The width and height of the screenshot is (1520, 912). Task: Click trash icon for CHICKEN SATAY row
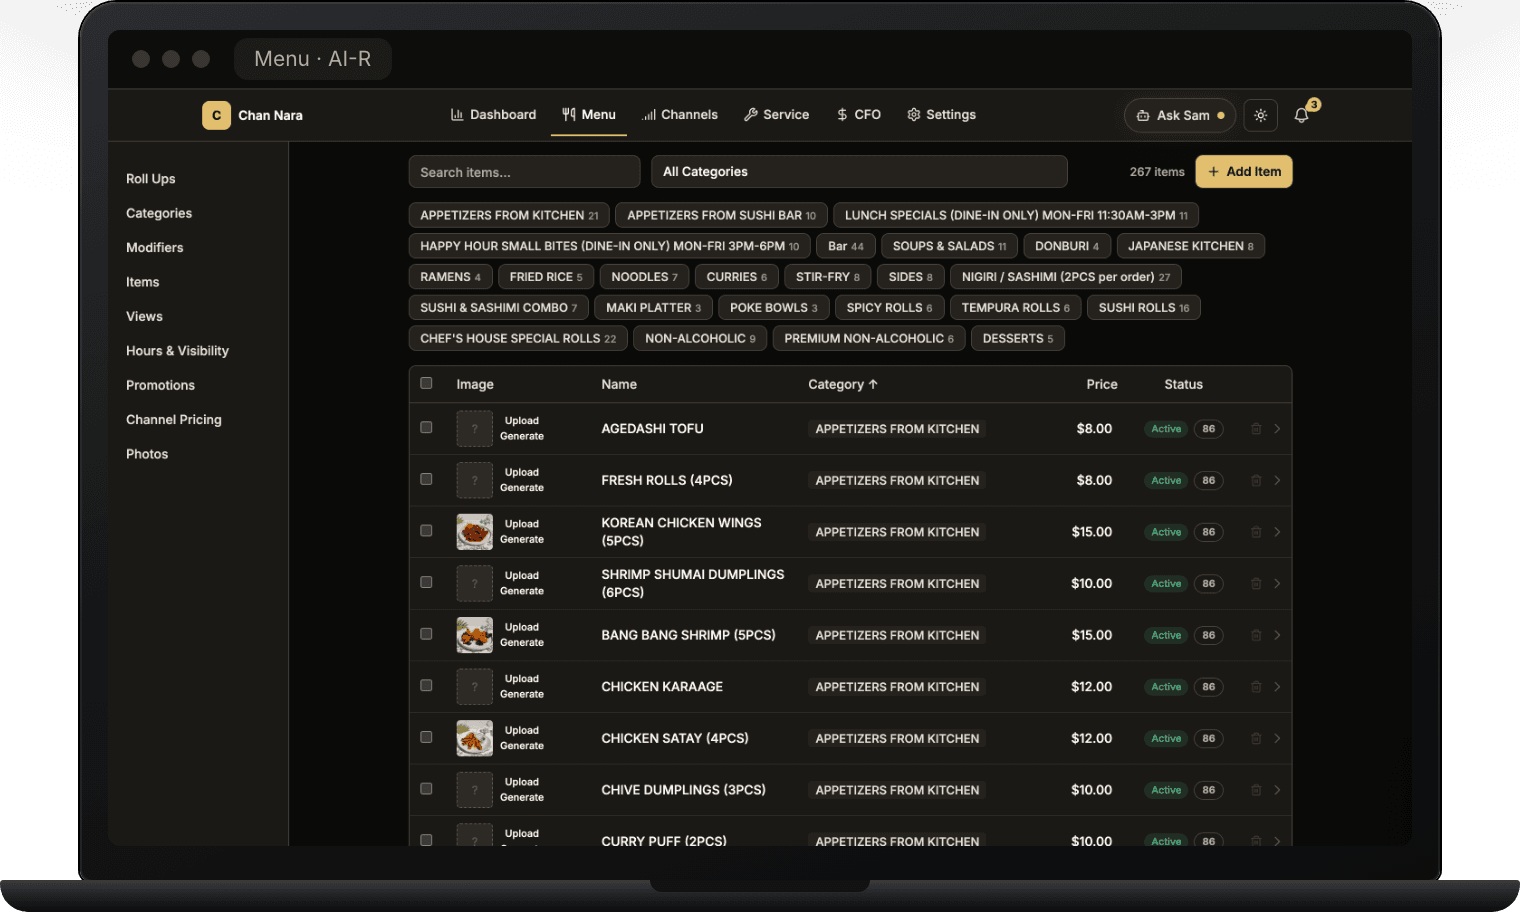(1256, 739)
